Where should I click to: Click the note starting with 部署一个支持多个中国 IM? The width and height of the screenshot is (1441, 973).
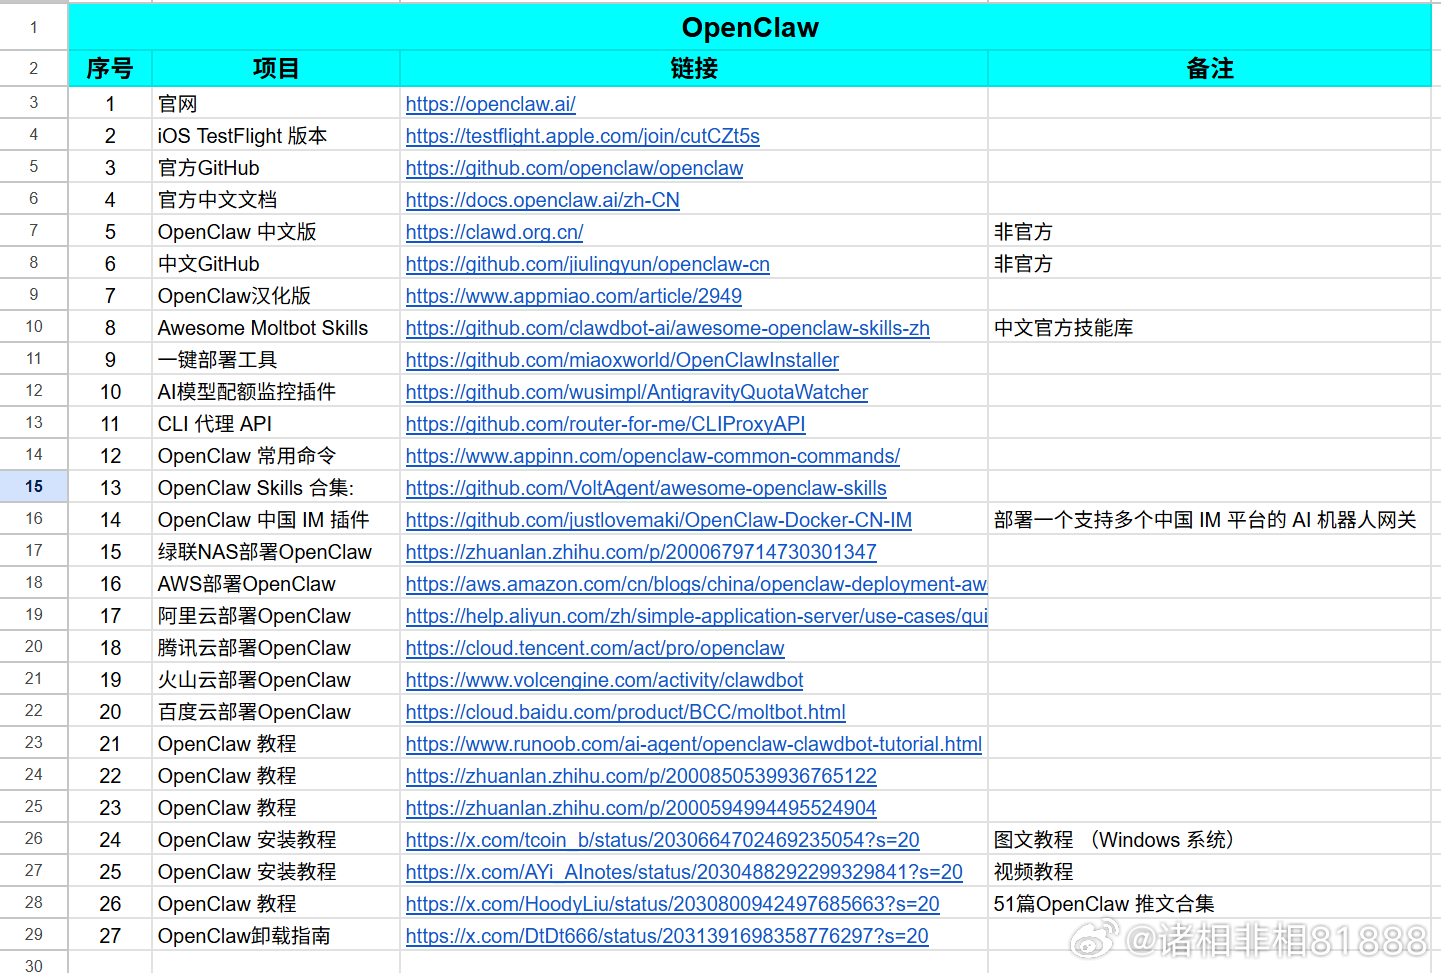click(x=1210, y=520)
